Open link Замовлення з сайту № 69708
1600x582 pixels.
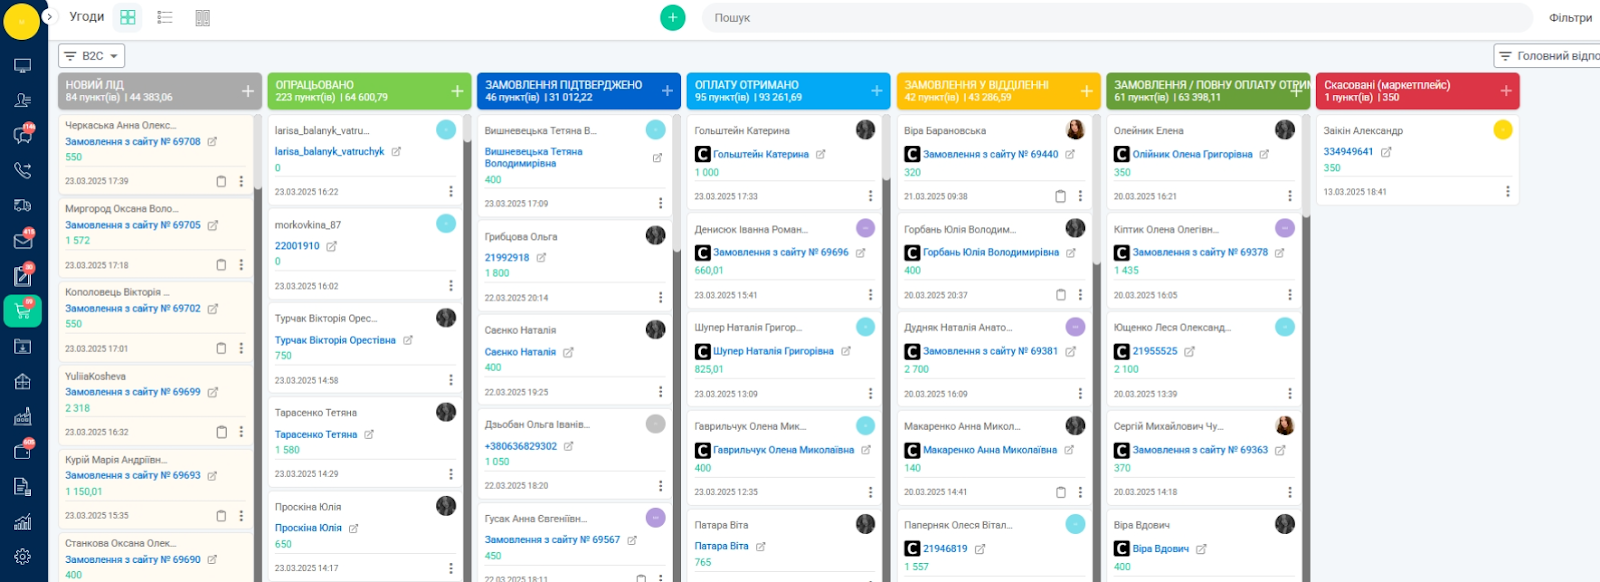pos(133,142)
